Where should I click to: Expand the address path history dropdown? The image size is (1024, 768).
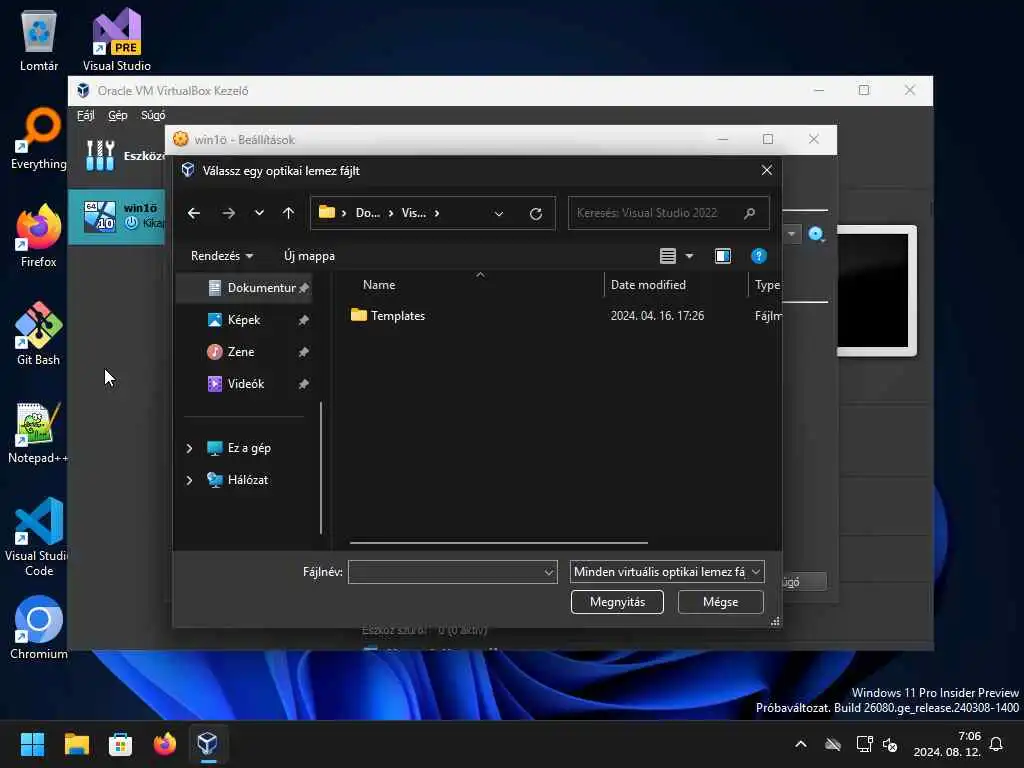(x=499, y=214)
